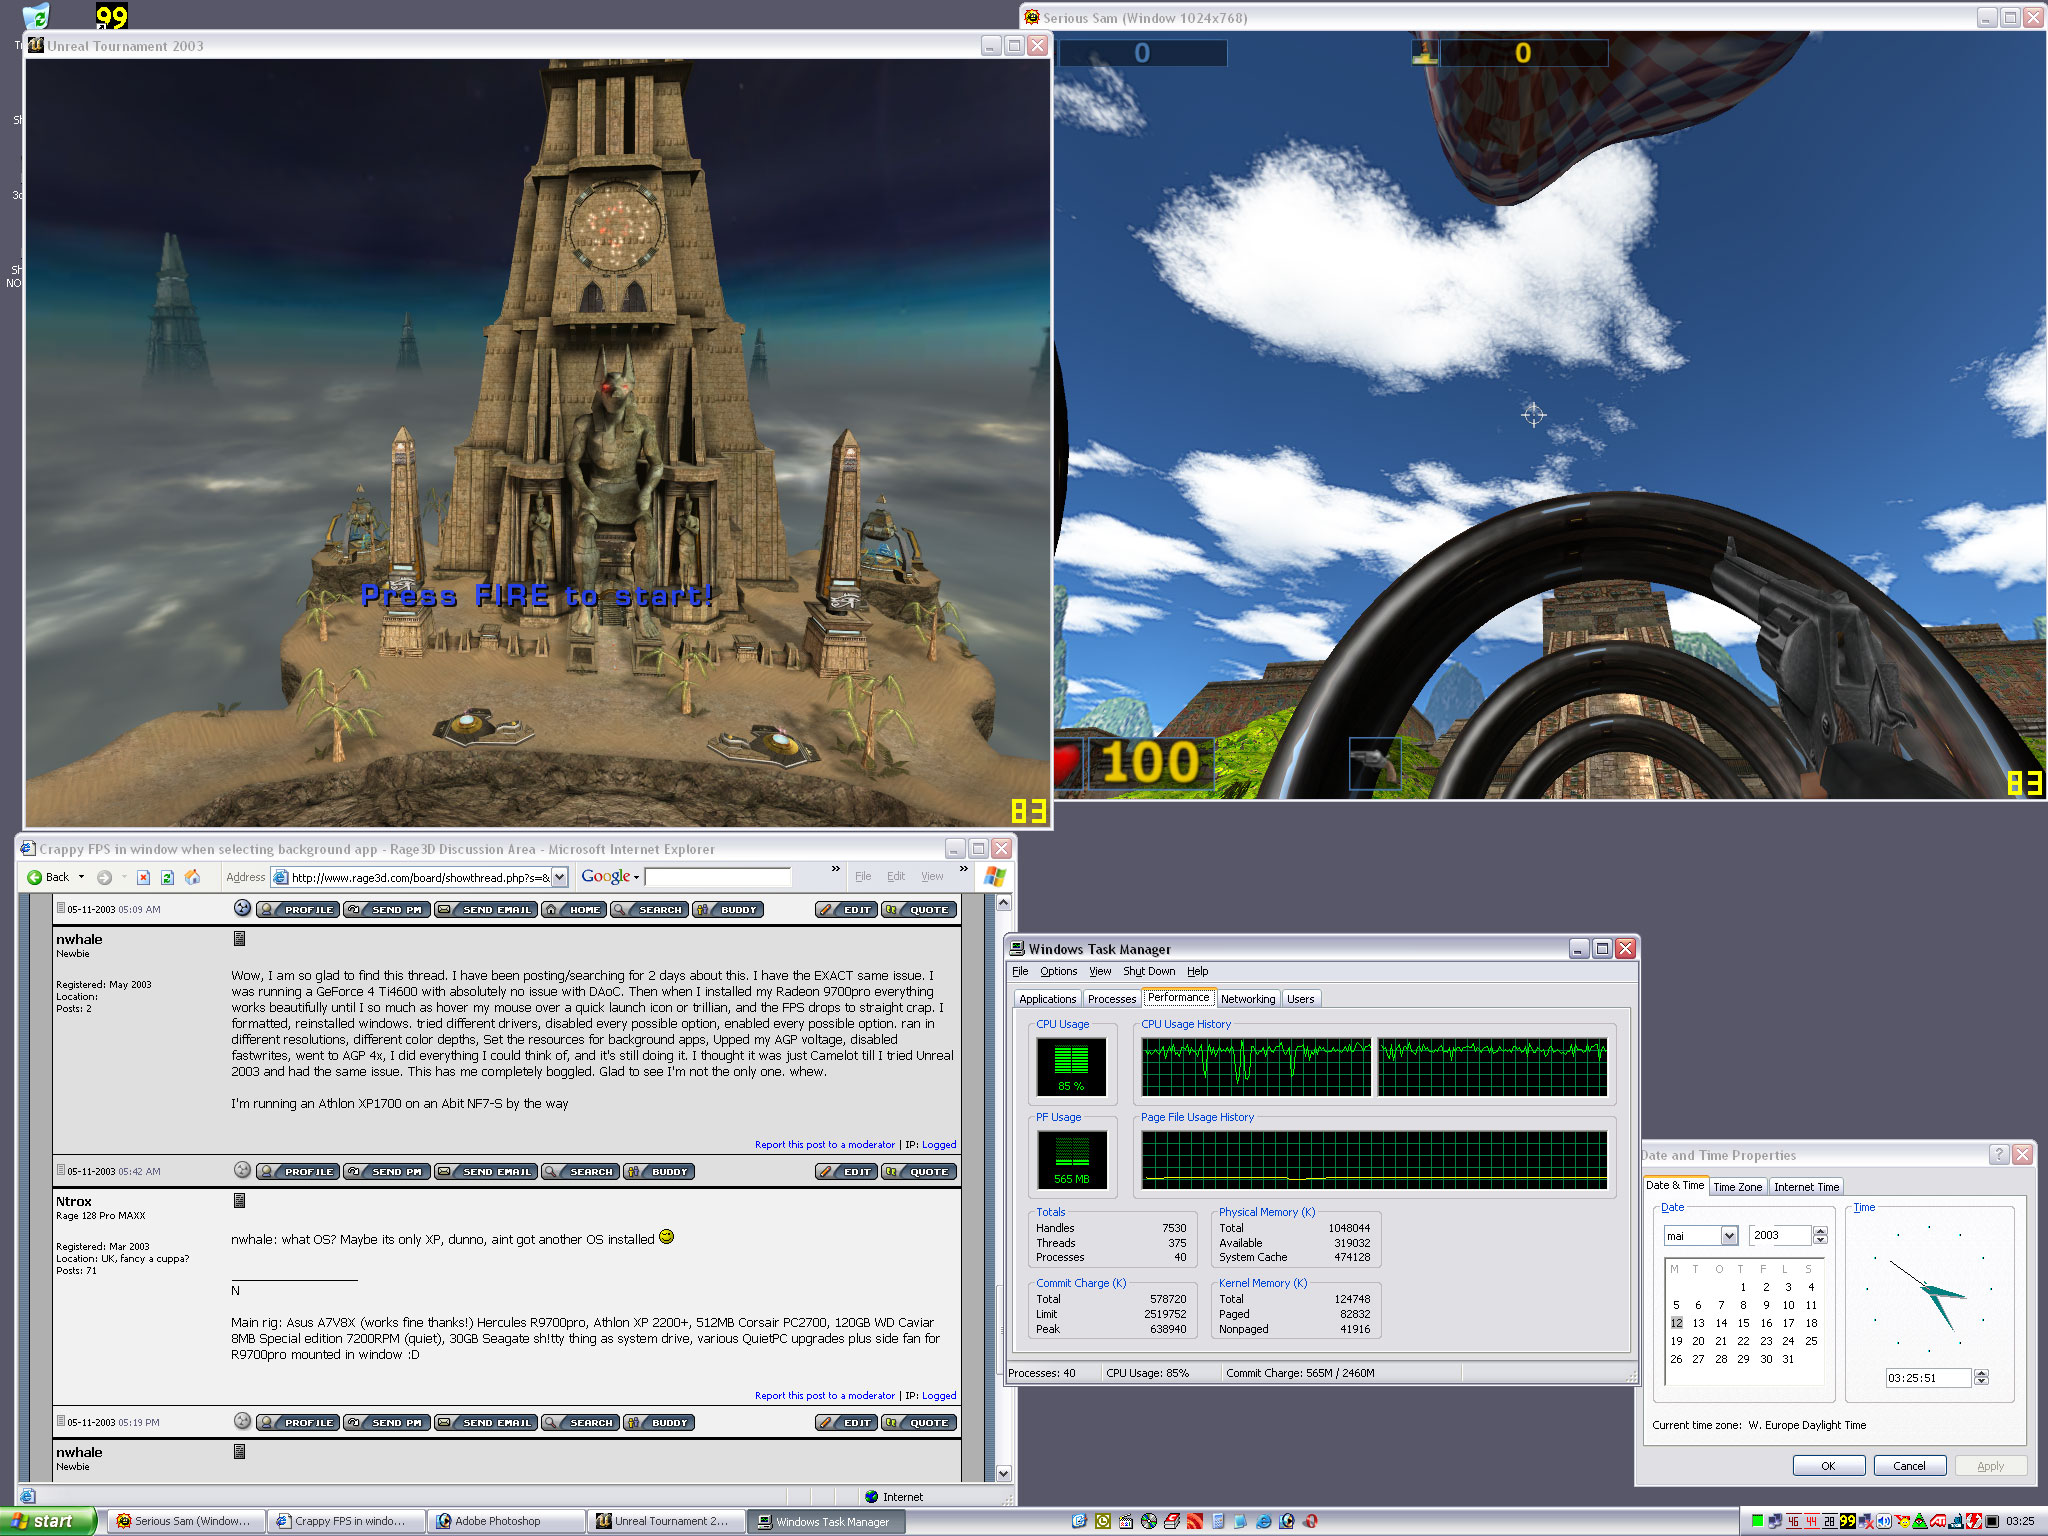Image resolution: width=2048 pixels, height=1536 pixels.
Task: Expand the Google toolbar overflow chevron
Action: (x=836, y=869)
